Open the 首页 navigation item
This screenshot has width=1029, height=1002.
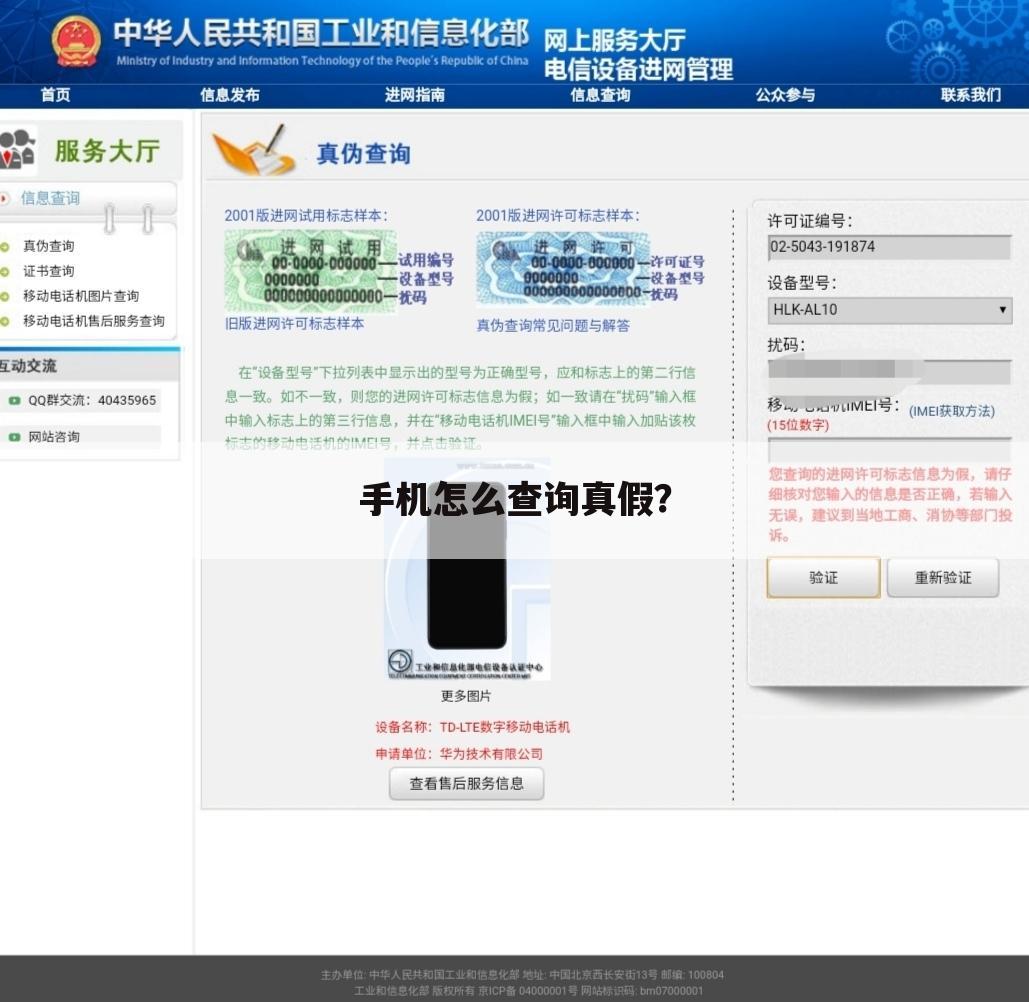(x=55, y=95)
